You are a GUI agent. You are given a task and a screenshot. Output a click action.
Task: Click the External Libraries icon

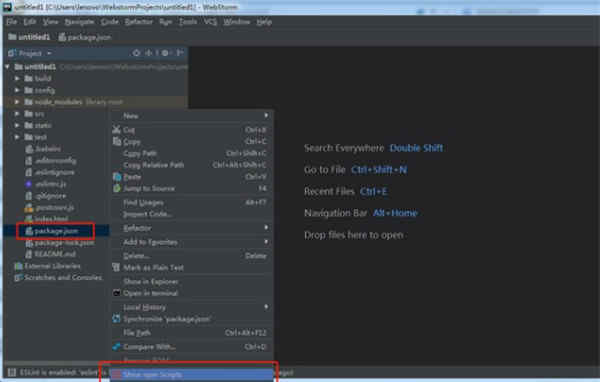pyautogui.click(x=18, y=266)
